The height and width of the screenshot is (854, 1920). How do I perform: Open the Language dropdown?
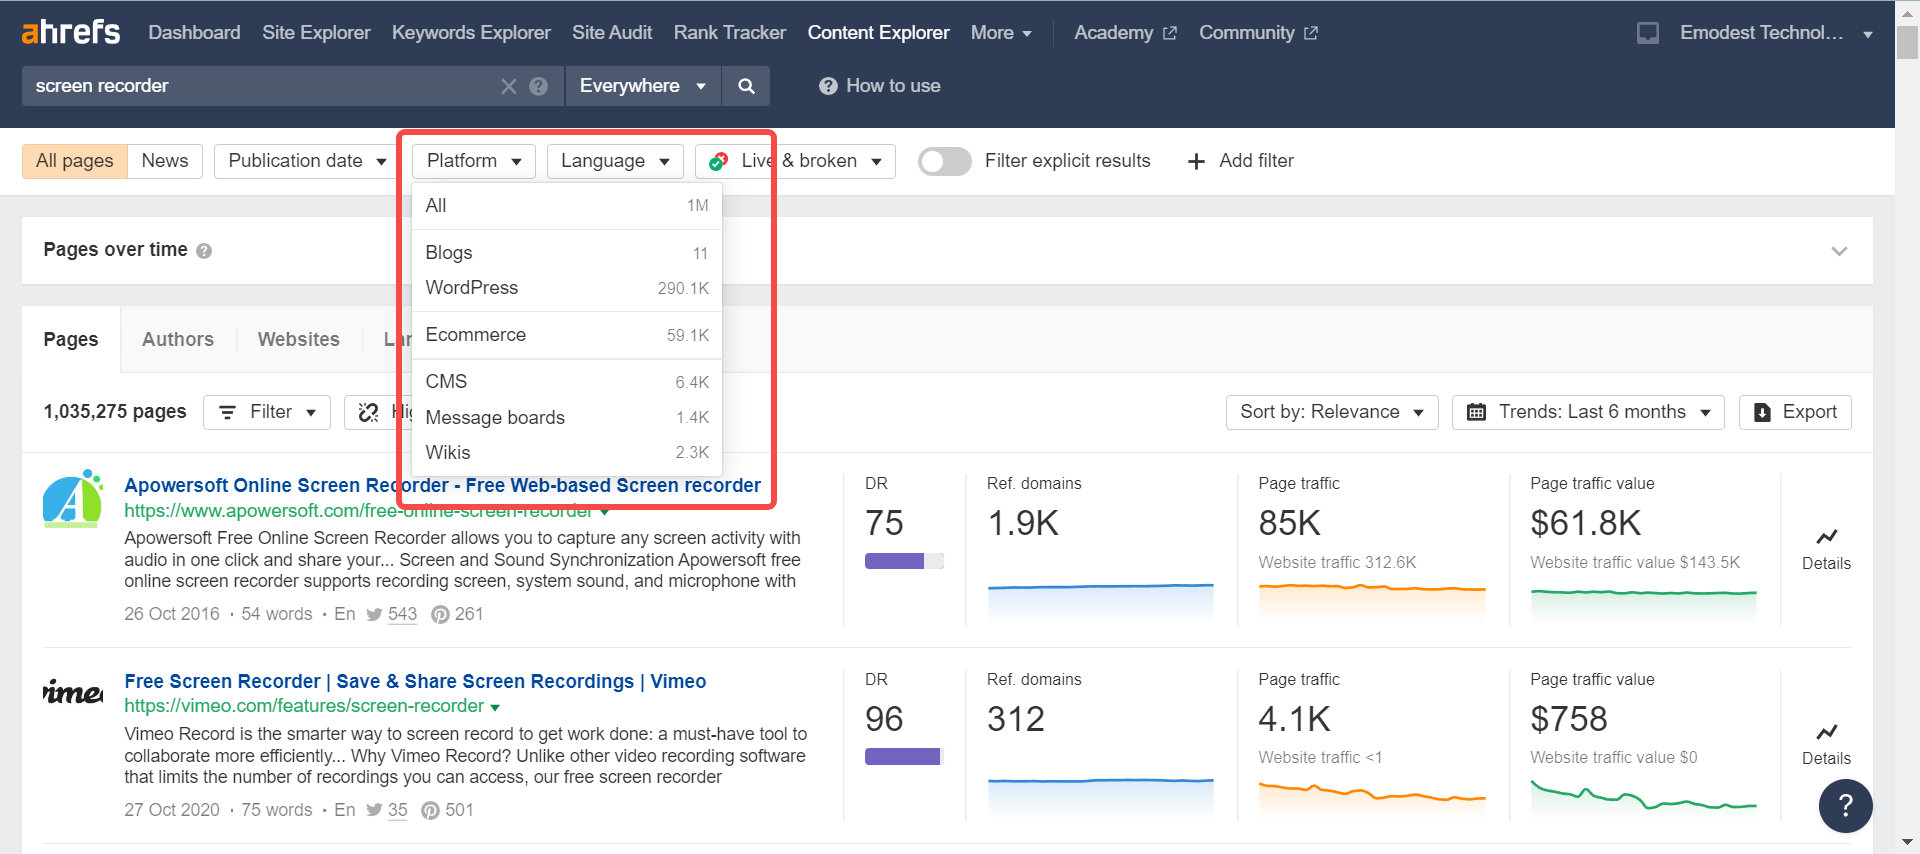(x=615, y=161)
